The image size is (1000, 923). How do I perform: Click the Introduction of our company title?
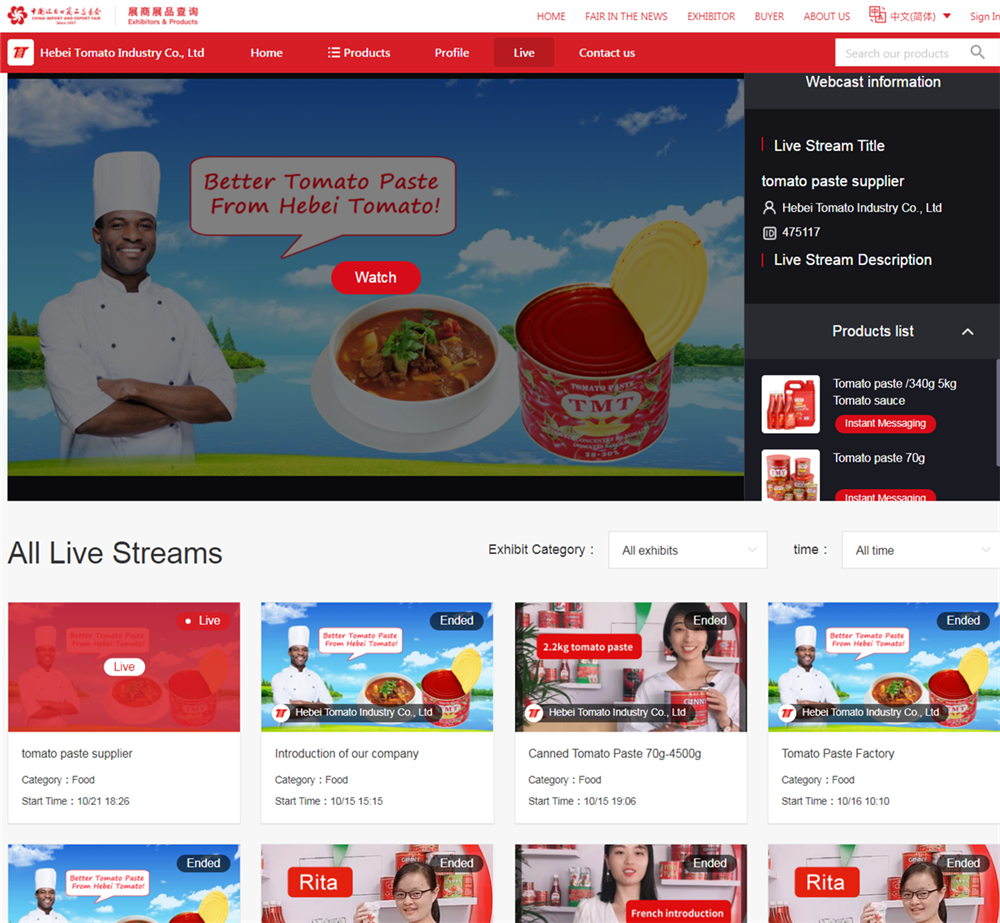[346, 753]
